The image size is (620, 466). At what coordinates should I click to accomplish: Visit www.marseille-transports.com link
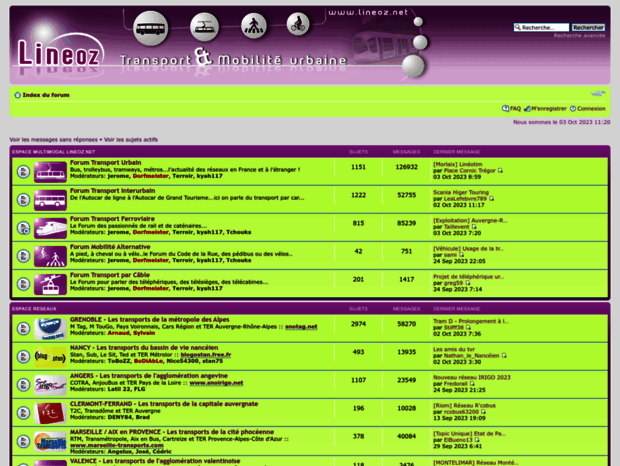pyautogui.click(x=117, y=445)
